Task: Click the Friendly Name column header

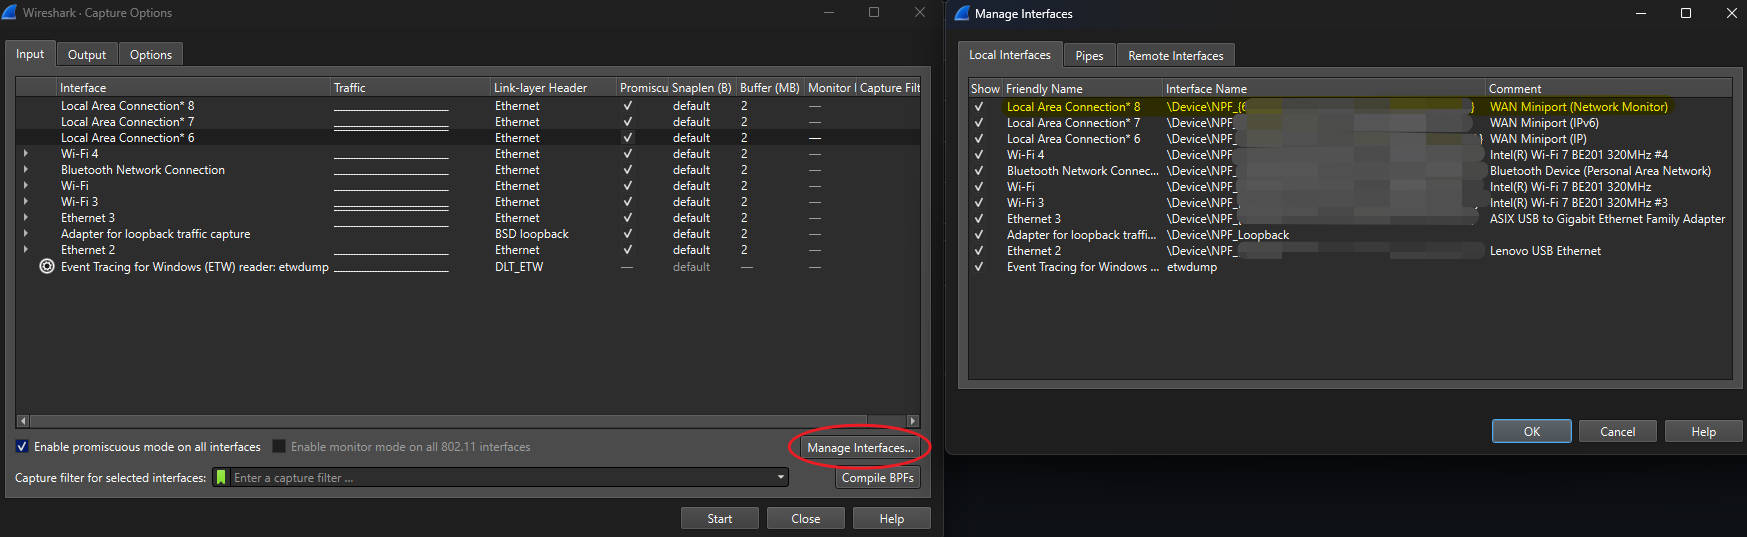Action: point(1083,89)
